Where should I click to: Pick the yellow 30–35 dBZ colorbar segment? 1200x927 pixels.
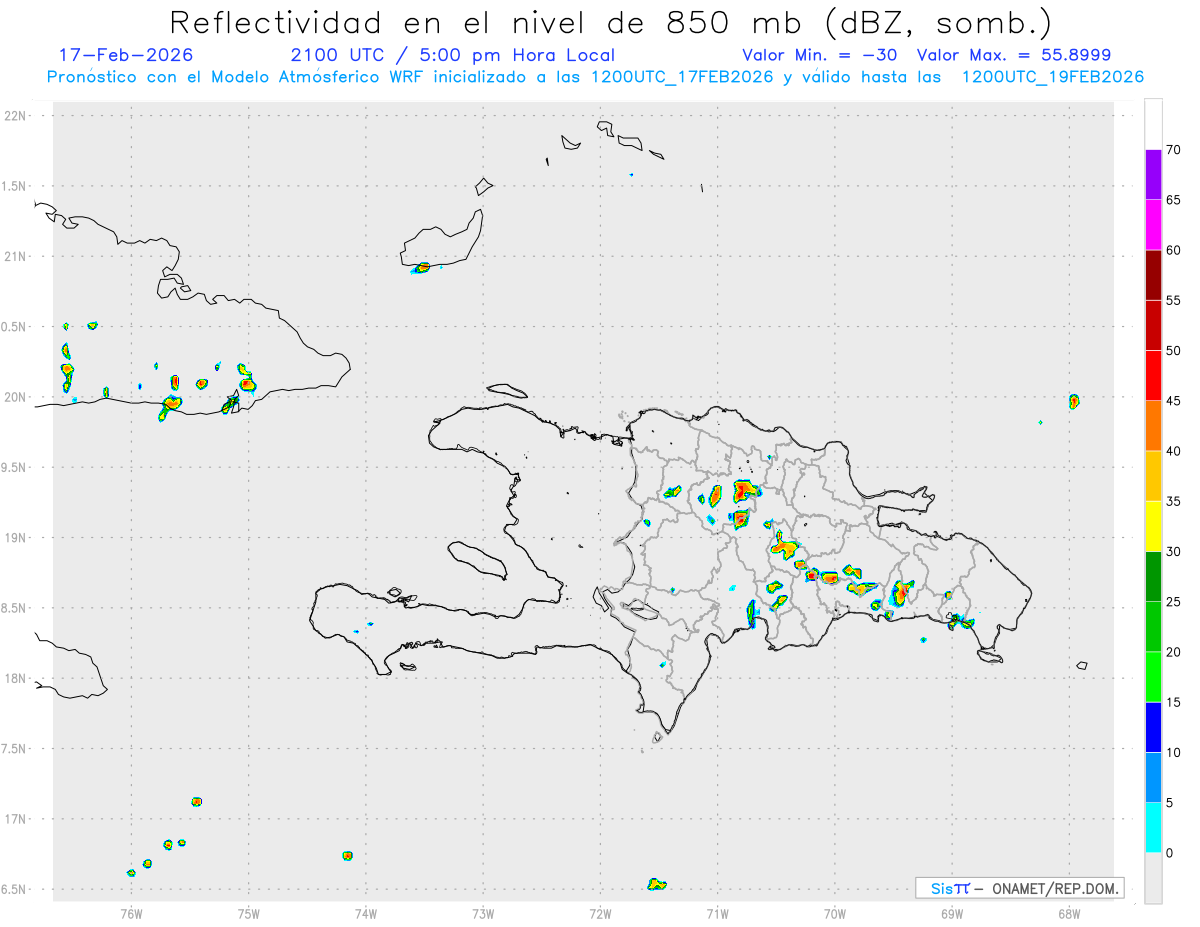pyautogui.click(x=1153, y=526)
